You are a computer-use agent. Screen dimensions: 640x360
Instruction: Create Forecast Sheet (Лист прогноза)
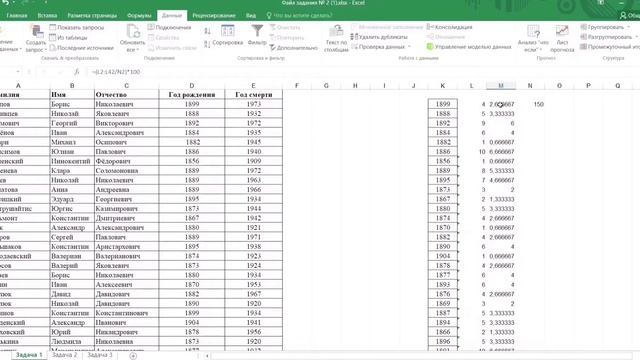tap(562, 38)
